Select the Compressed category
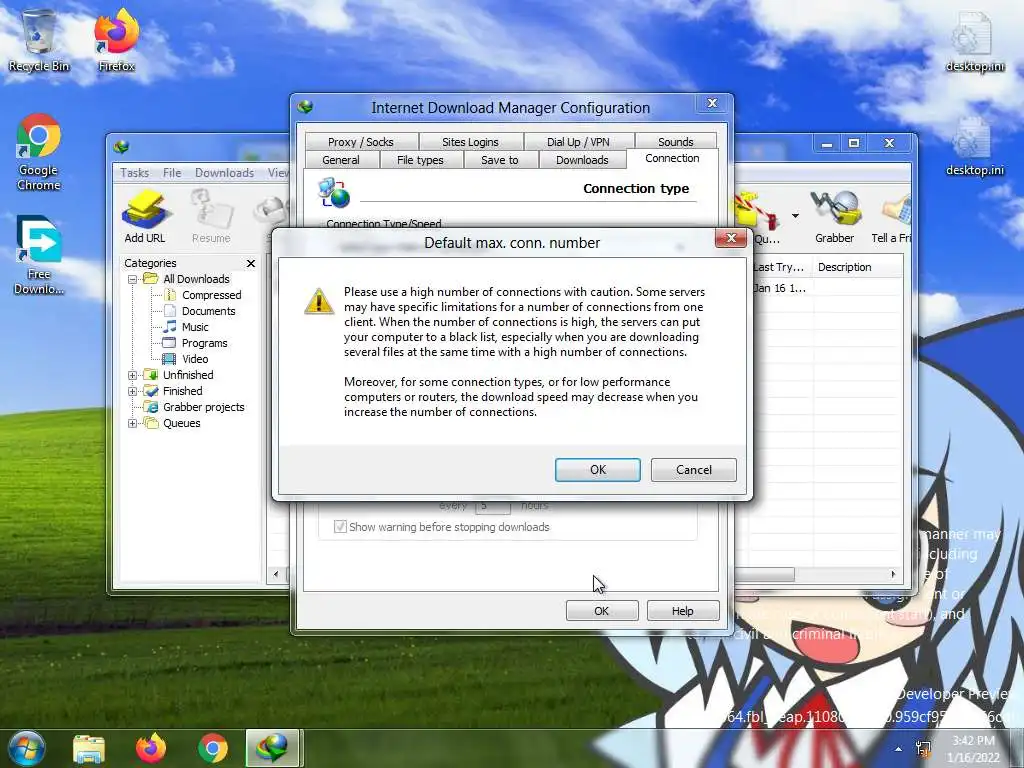This screenshot has width=1024, height=768. coord(212,295)
